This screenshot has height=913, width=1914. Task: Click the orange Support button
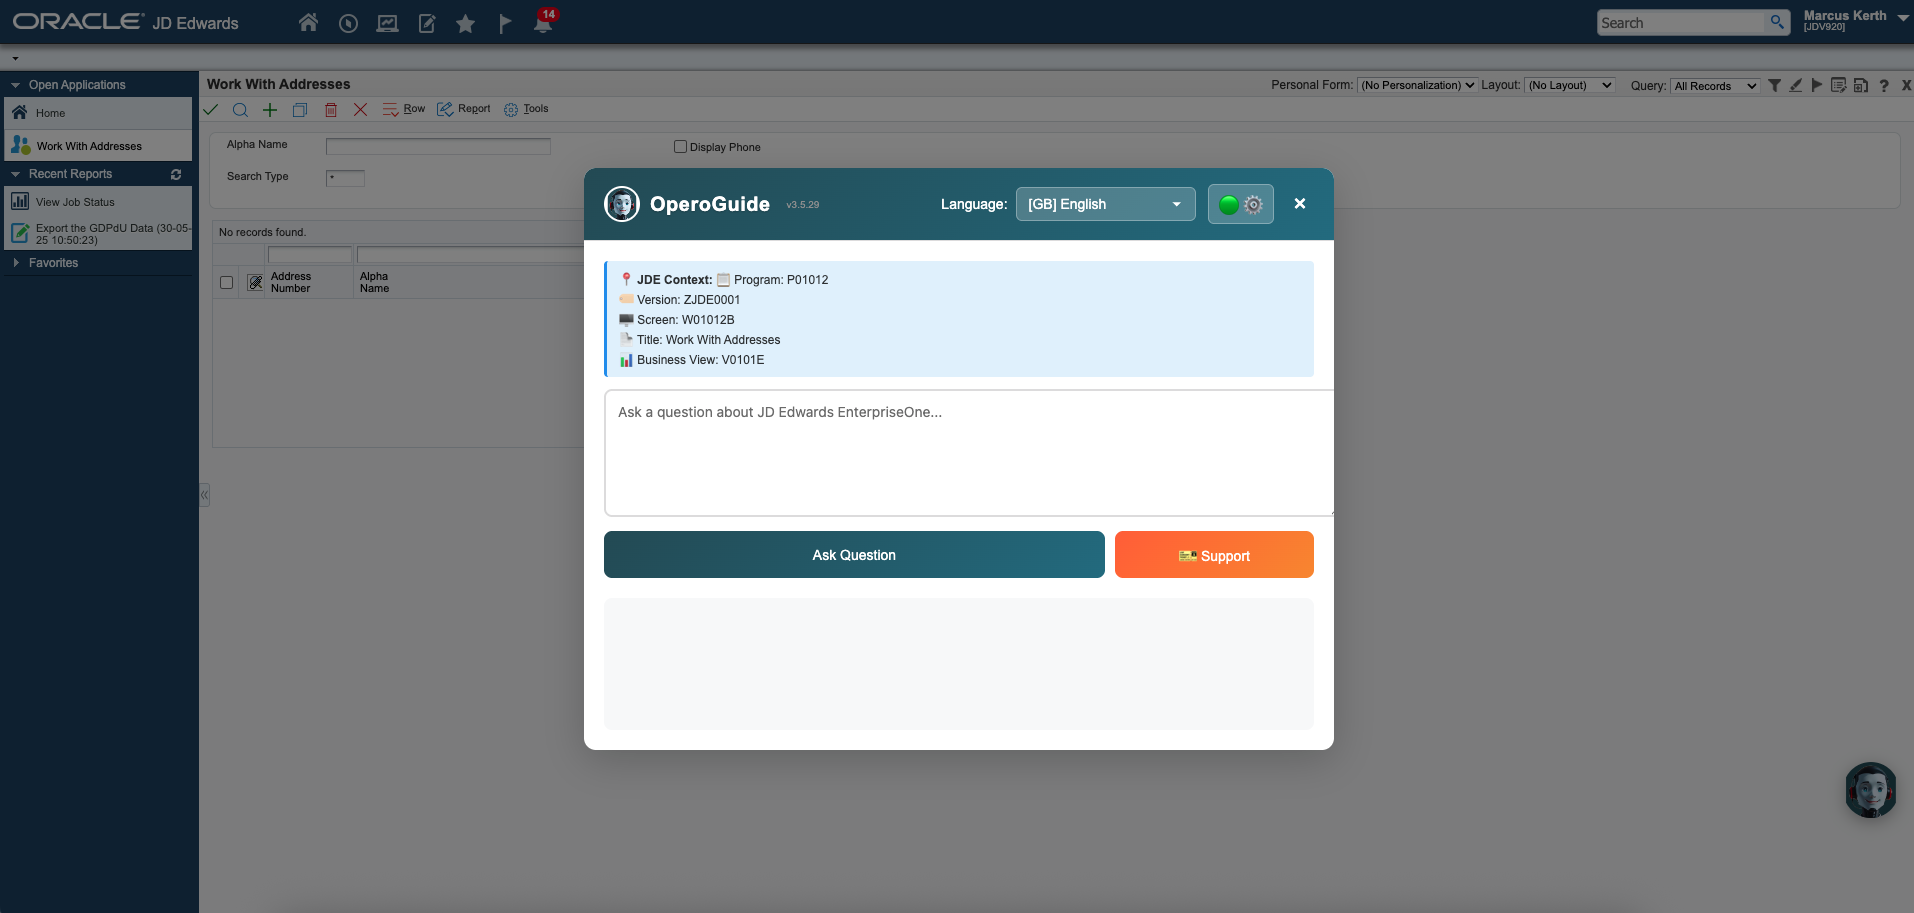(x=1213, y=554)
